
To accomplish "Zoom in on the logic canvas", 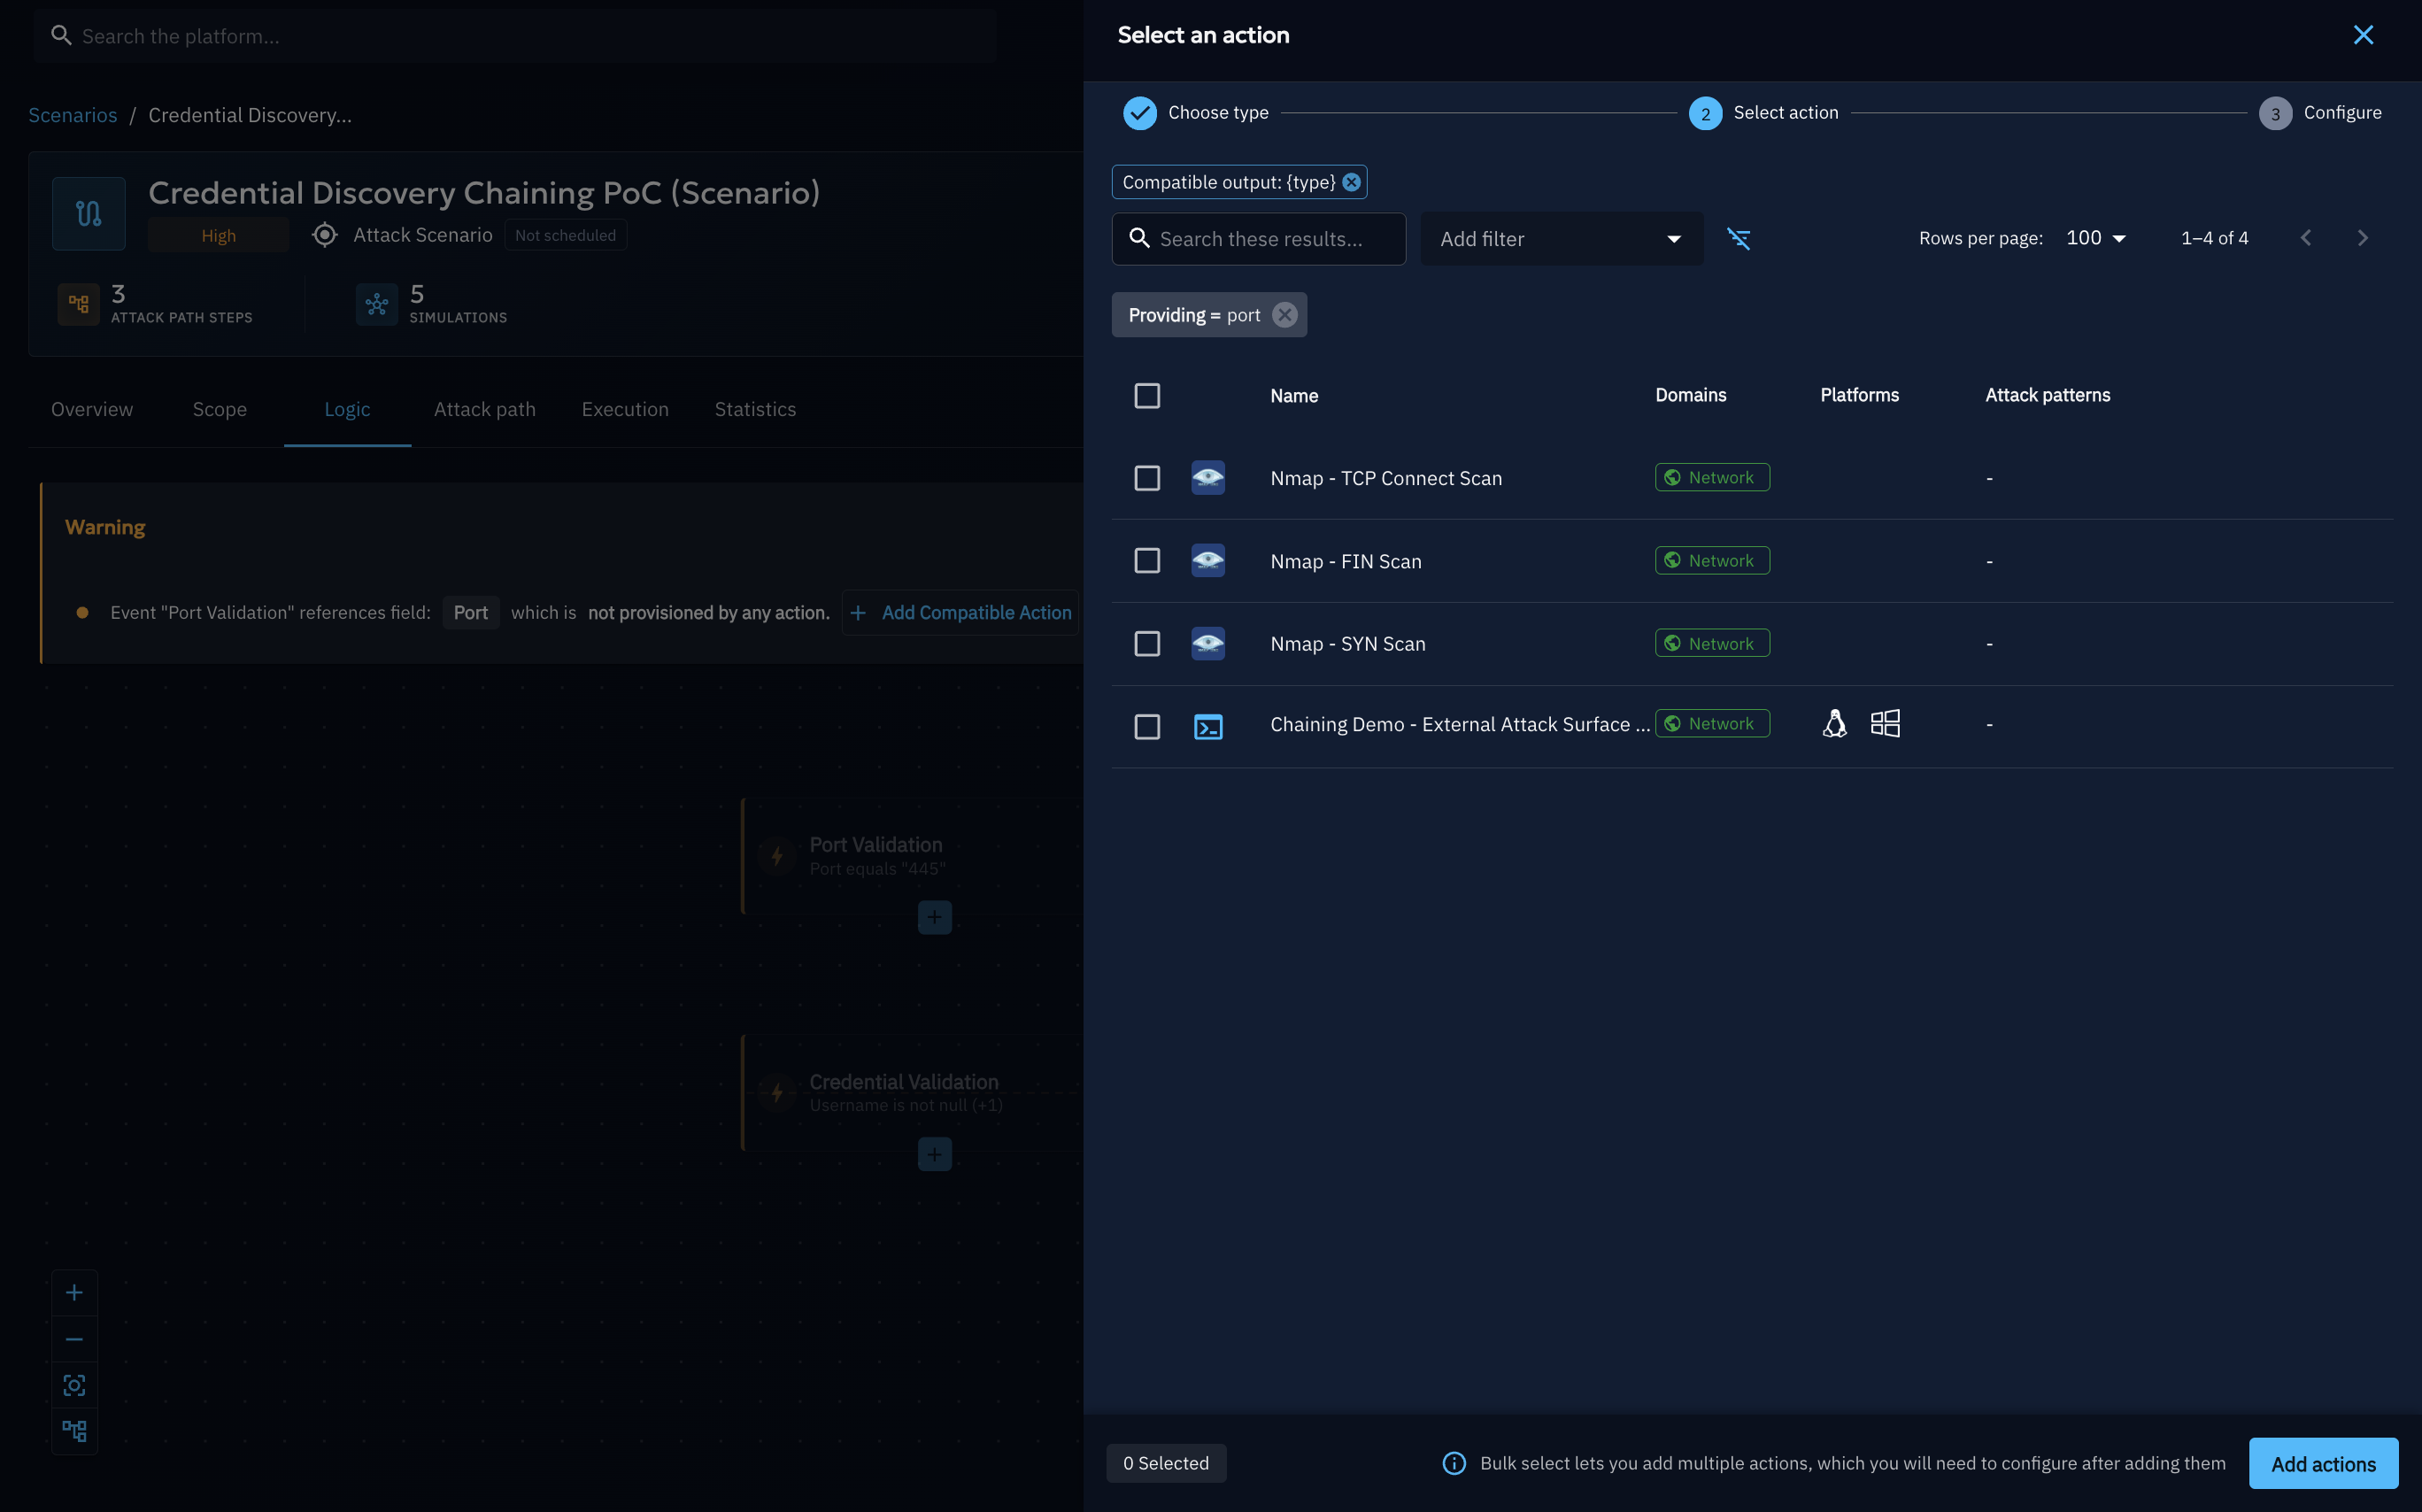I will 74,1293.
